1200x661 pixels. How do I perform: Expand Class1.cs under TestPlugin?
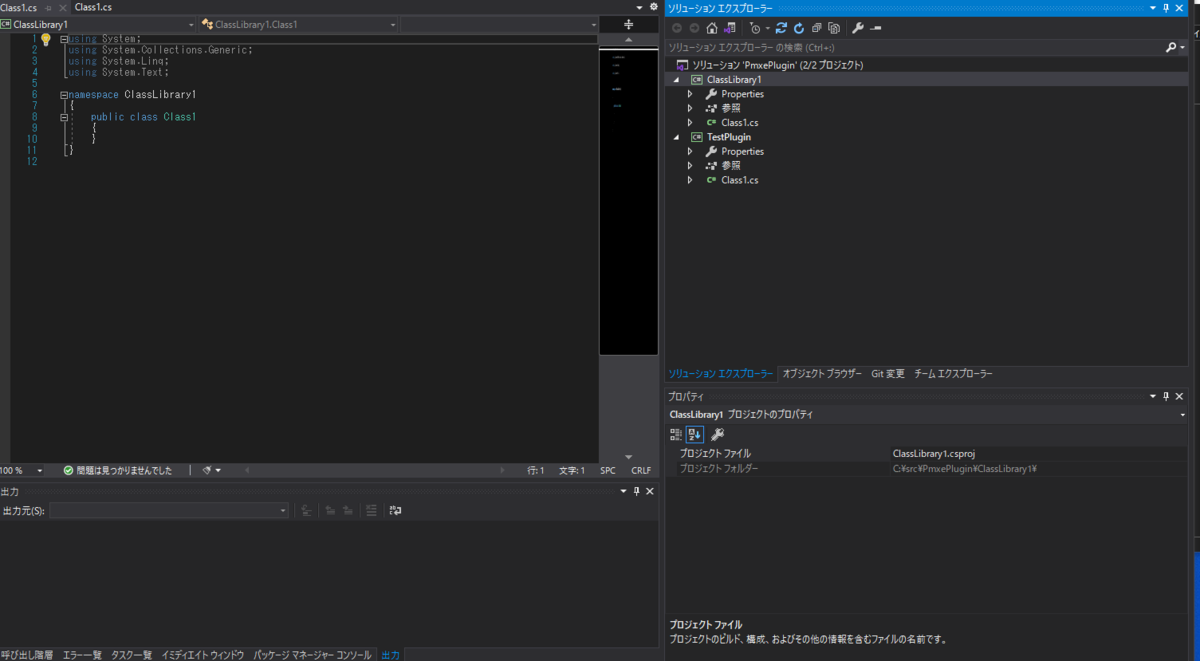click(689, 180)
